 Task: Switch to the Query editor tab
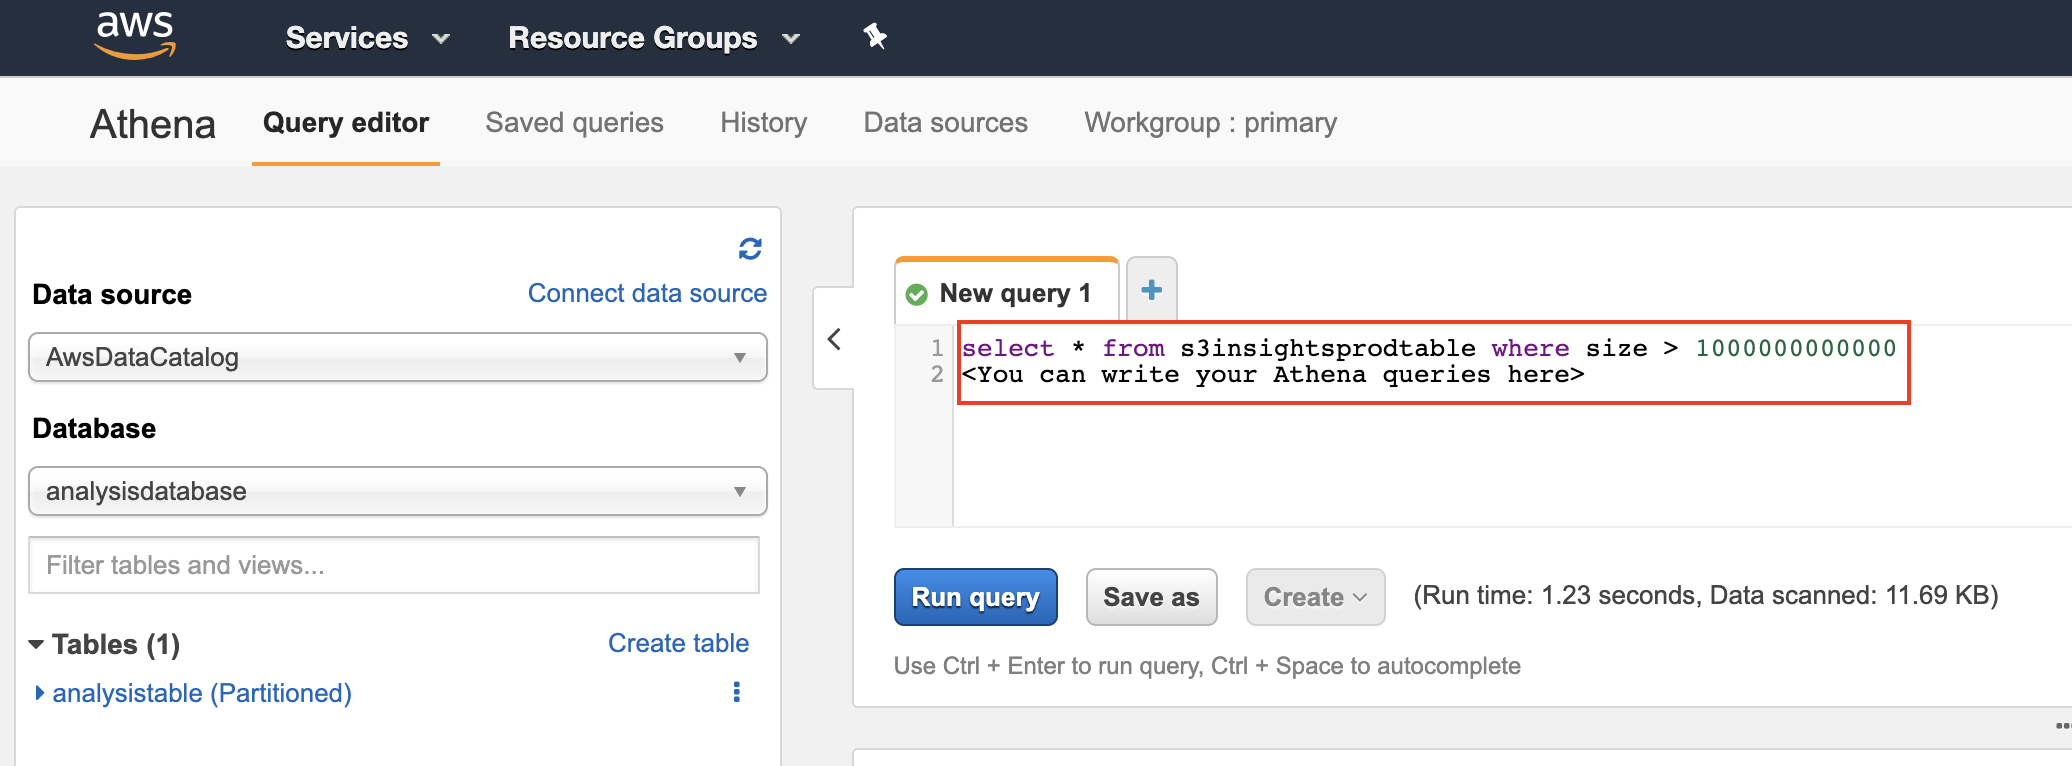pos(346,123)
